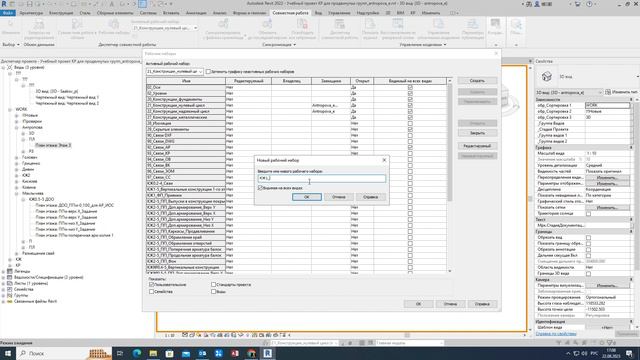Switch to the Управление ribbon tab

pos(339,13)
